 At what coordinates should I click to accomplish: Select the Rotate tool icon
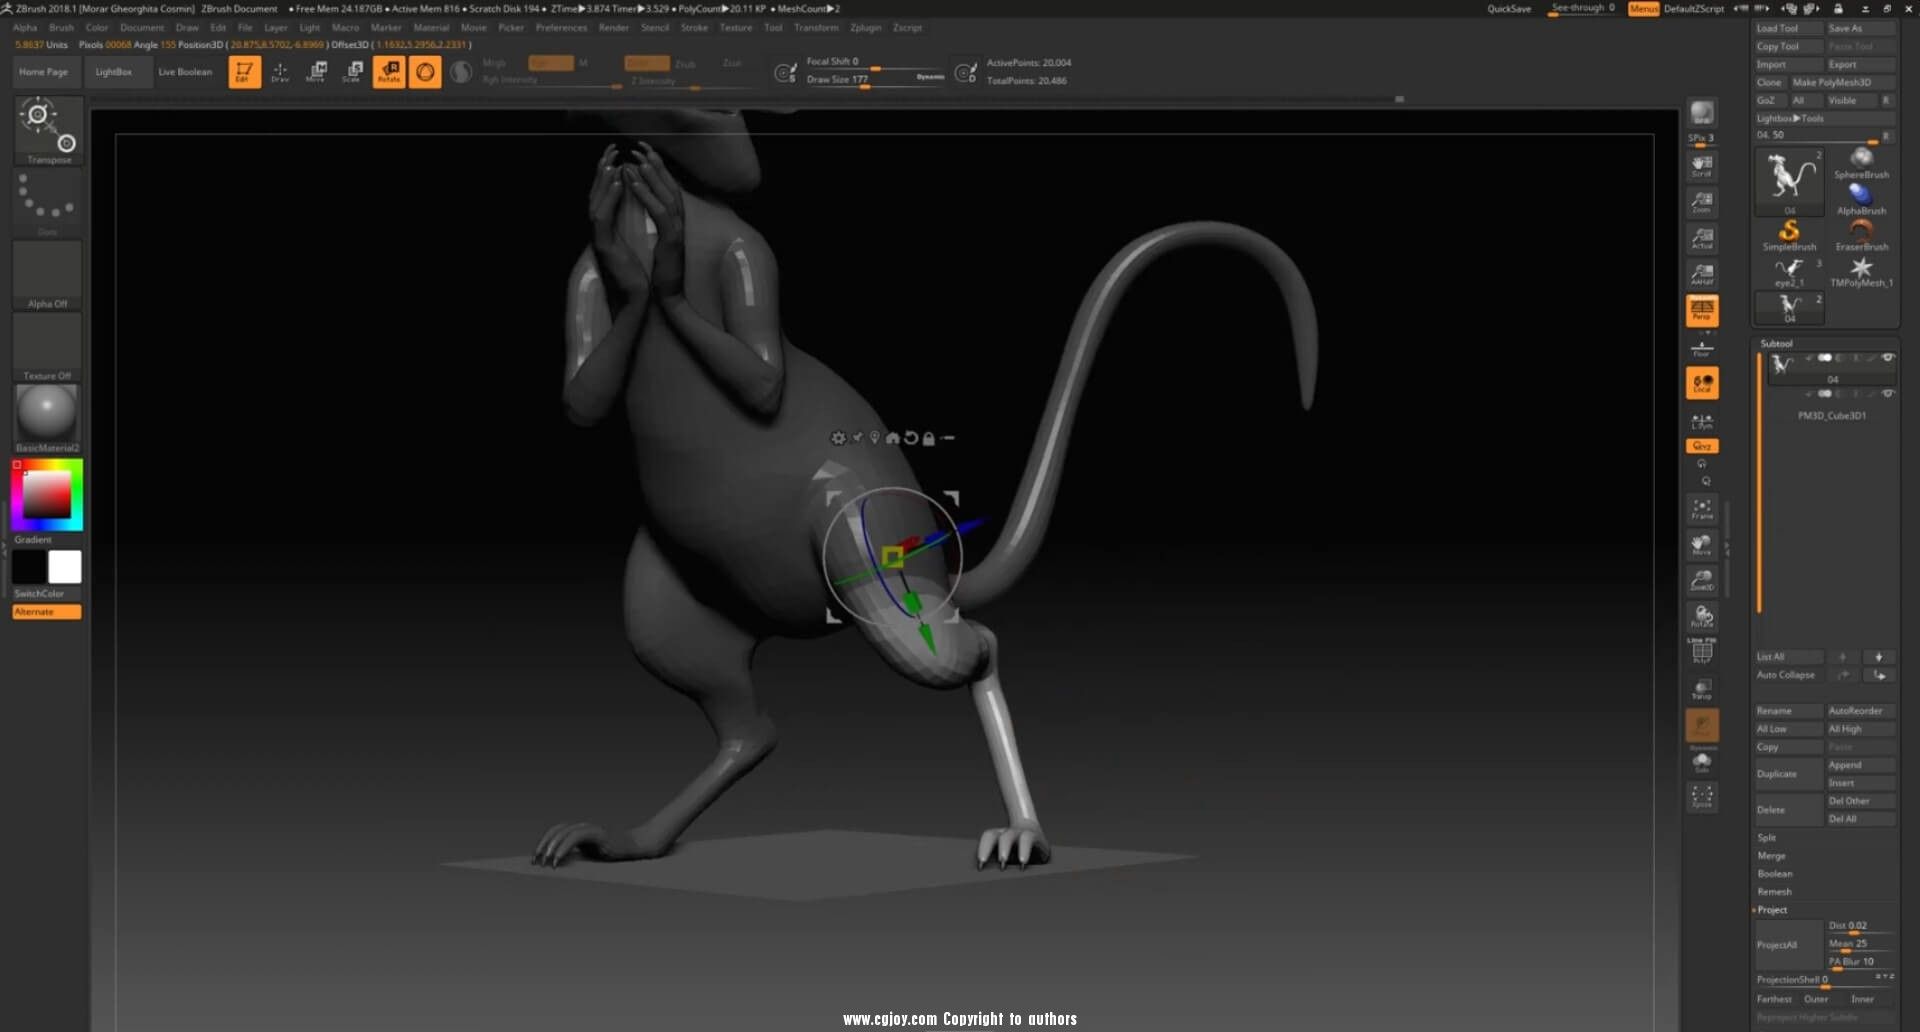click(x=389, y=72)
